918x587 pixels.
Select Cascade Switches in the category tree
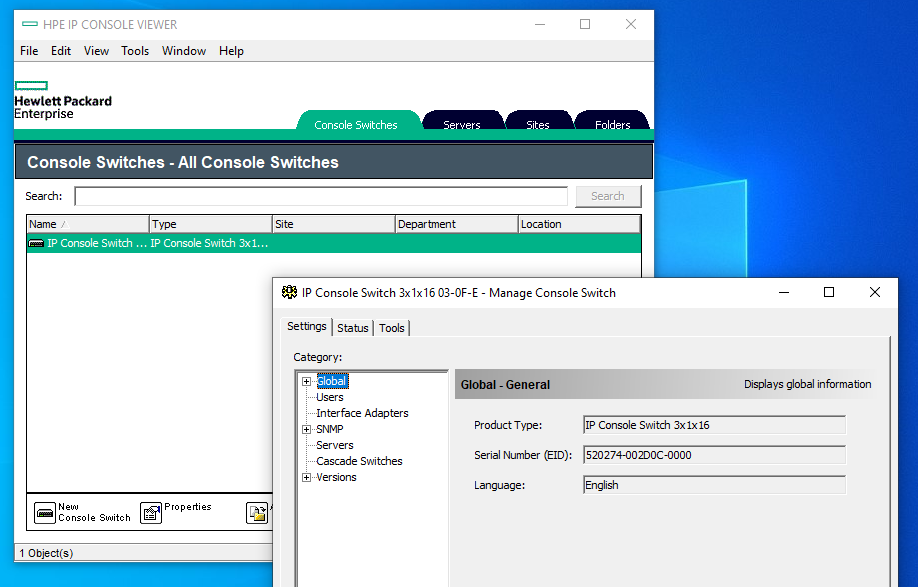tap(359, 461)
